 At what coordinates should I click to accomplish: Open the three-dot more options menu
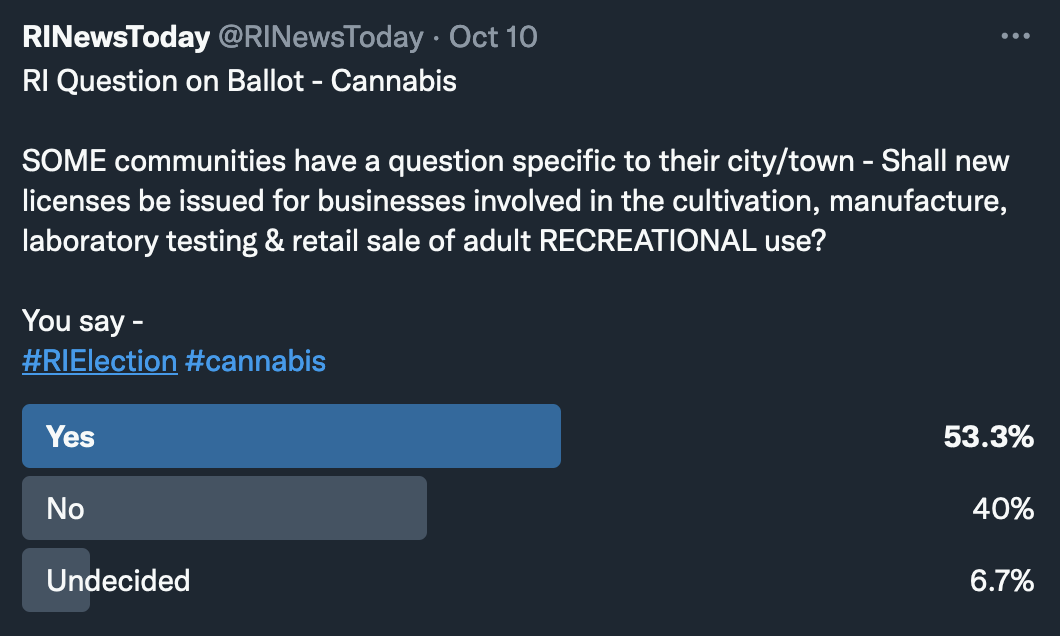[1014, 37]
